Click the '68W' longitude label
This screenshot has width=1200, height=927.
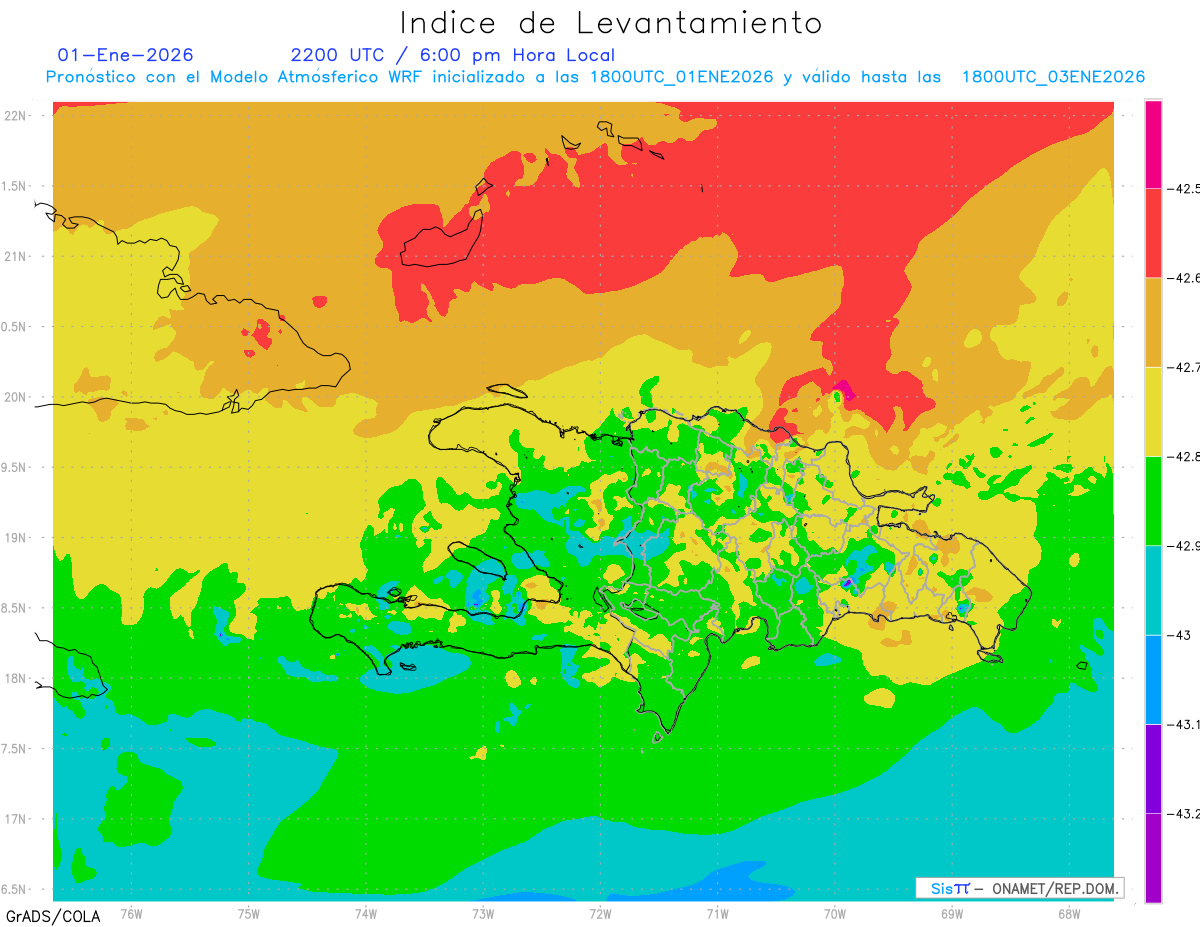point(1068,913)
